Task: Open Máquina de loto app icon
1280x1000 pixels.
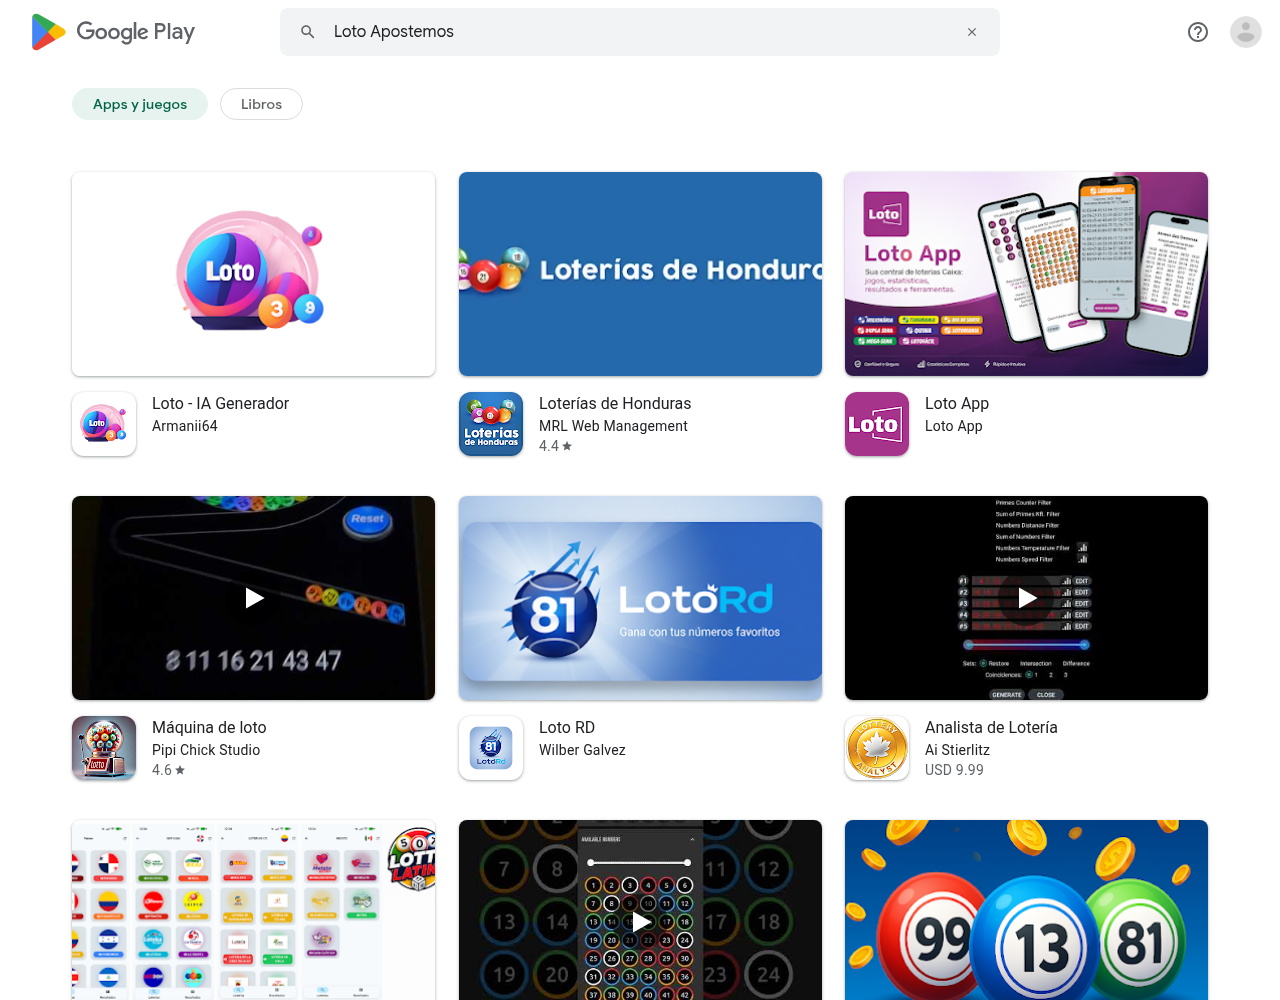Action: [x=104, y=748]
